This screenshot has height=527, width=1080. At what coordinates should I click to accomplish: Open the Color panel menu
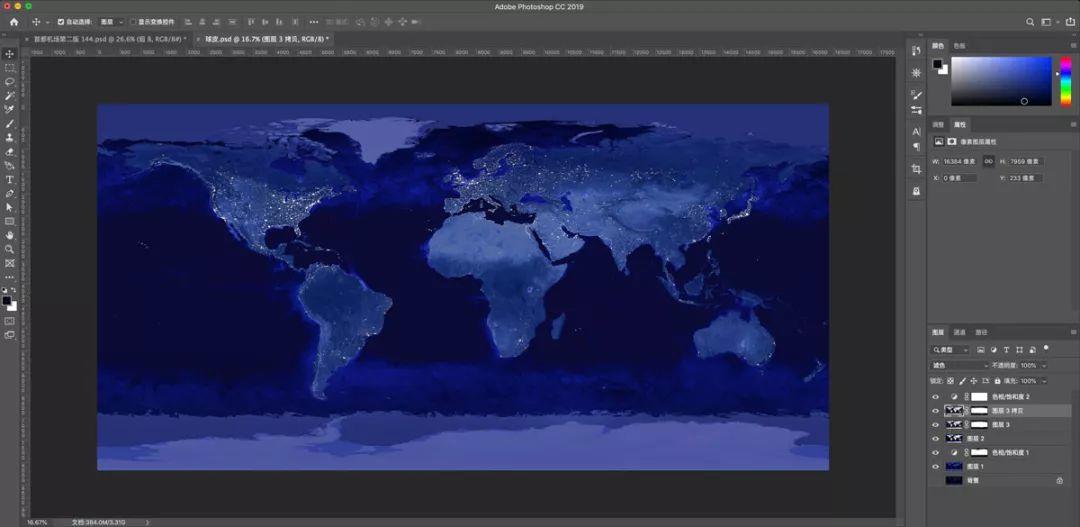click(1072, 45)
